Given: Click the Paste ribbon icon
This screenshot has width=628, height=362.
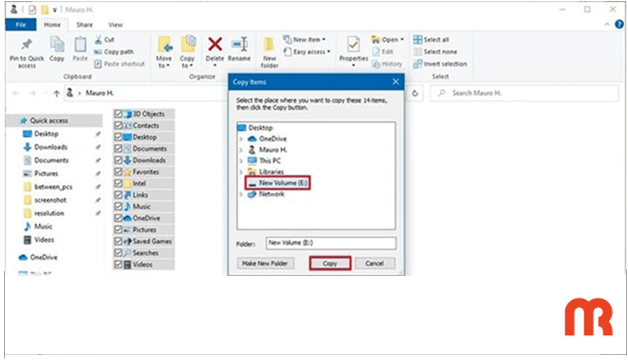Looking at the screenshot, I should tap(80, 44).
